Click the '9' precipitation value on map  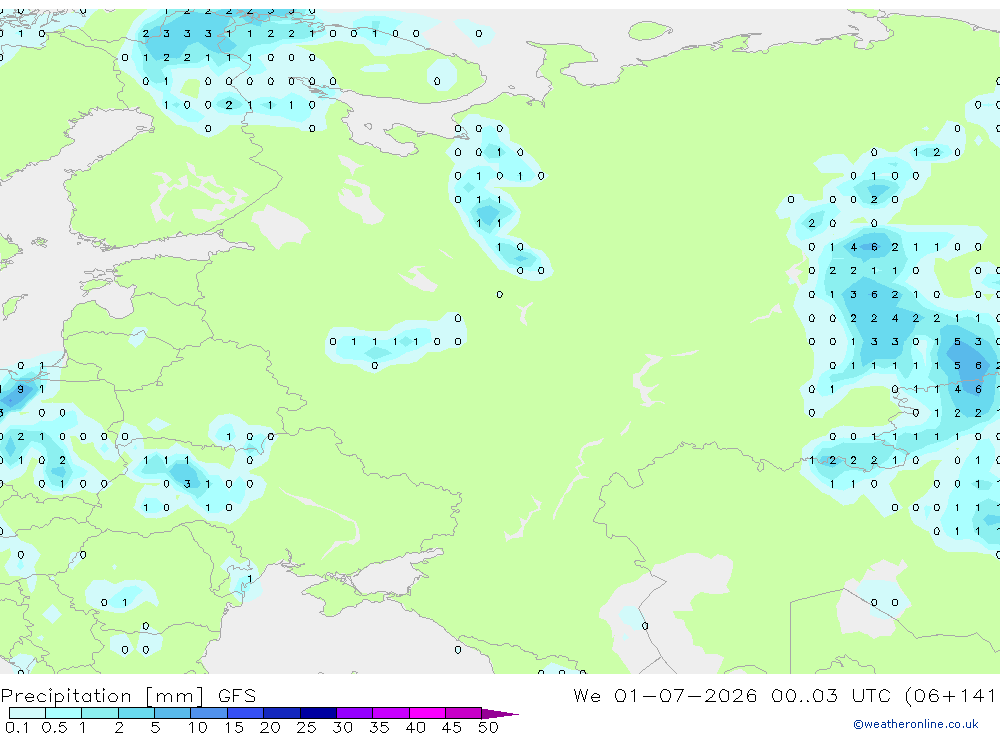[21, 389]
